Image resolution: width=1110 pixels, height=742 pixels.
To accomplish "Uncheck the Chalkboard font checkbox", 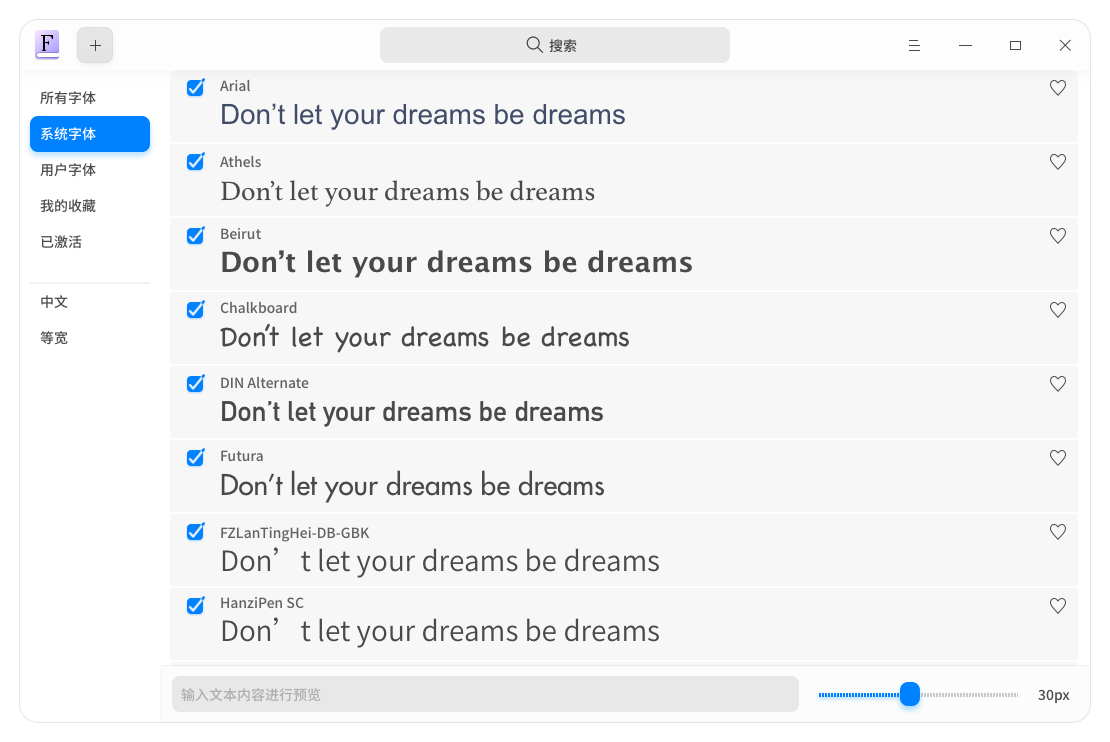I will [x=195, y=309].
